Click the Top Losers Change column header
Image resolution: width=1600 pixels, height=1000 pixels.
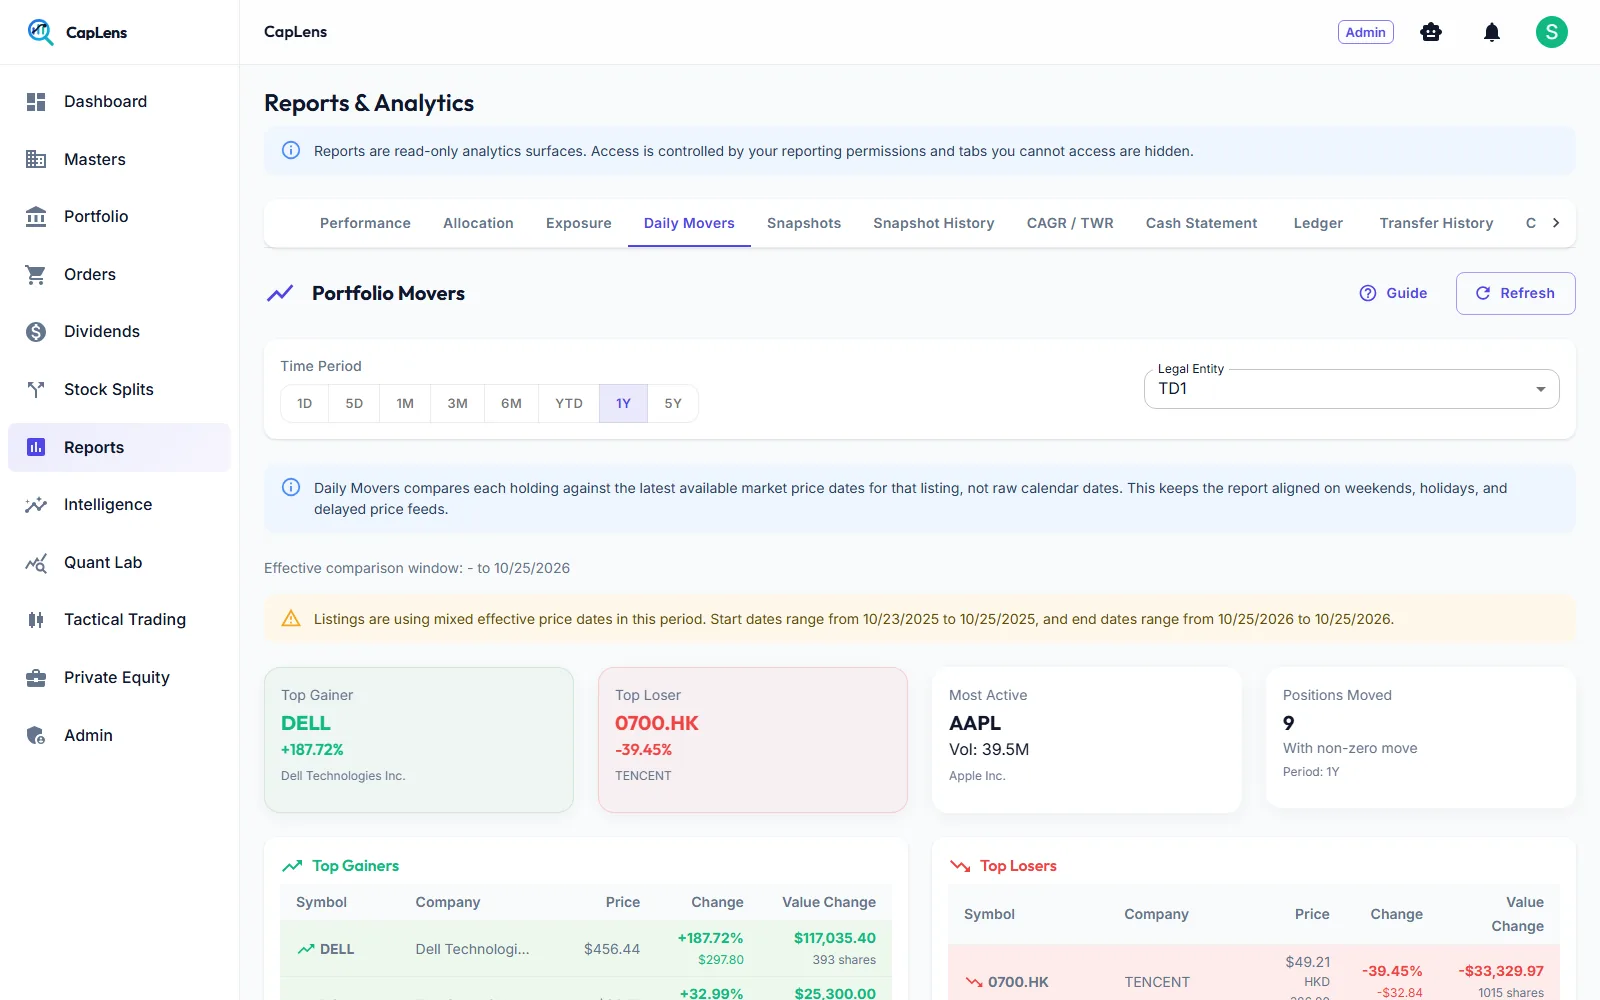[1396, 914]
